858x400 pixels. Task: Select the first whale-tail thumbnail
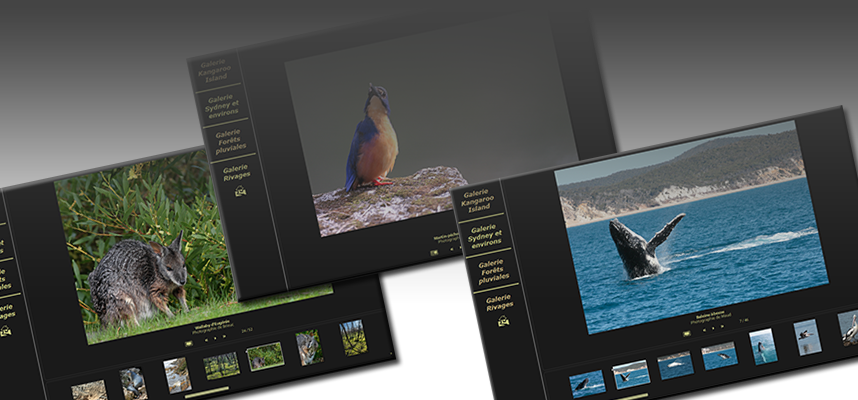tap(587, 384)
